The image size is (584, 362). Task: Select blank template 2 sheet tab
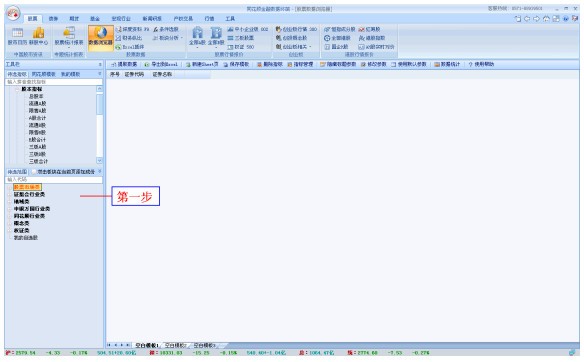(175, 345)
